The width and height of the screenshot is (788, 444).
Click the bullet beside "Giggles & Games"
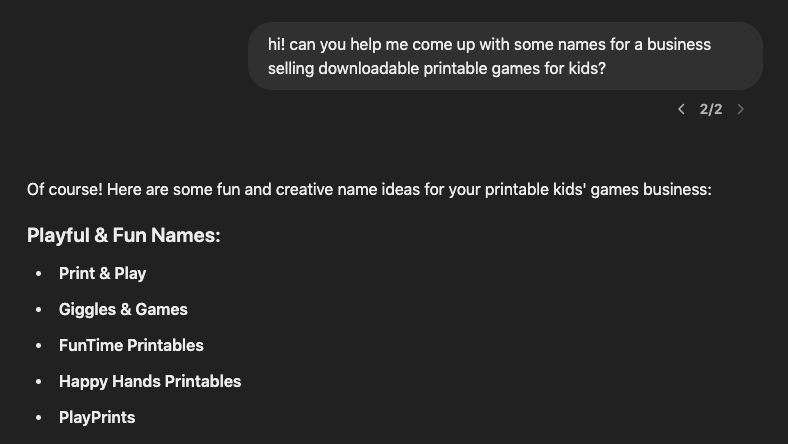coord(39,310)
